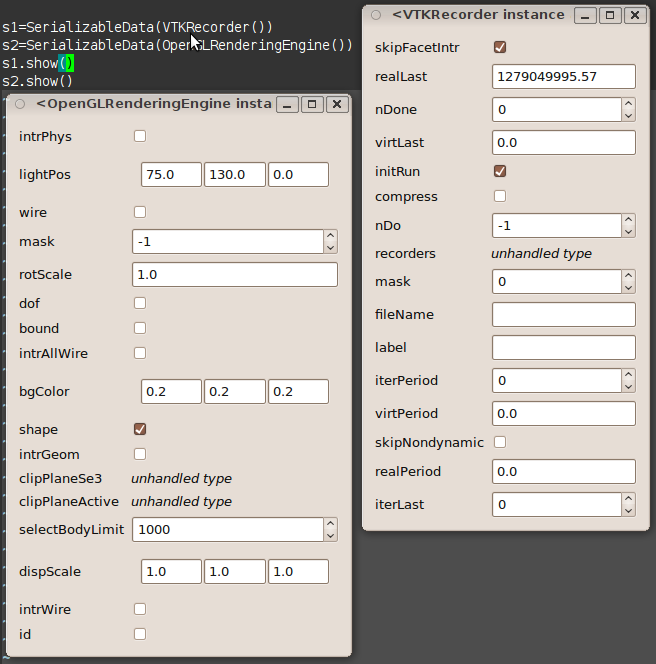
Task: Click the fileName text field
Action: click(x=564, y=314)
